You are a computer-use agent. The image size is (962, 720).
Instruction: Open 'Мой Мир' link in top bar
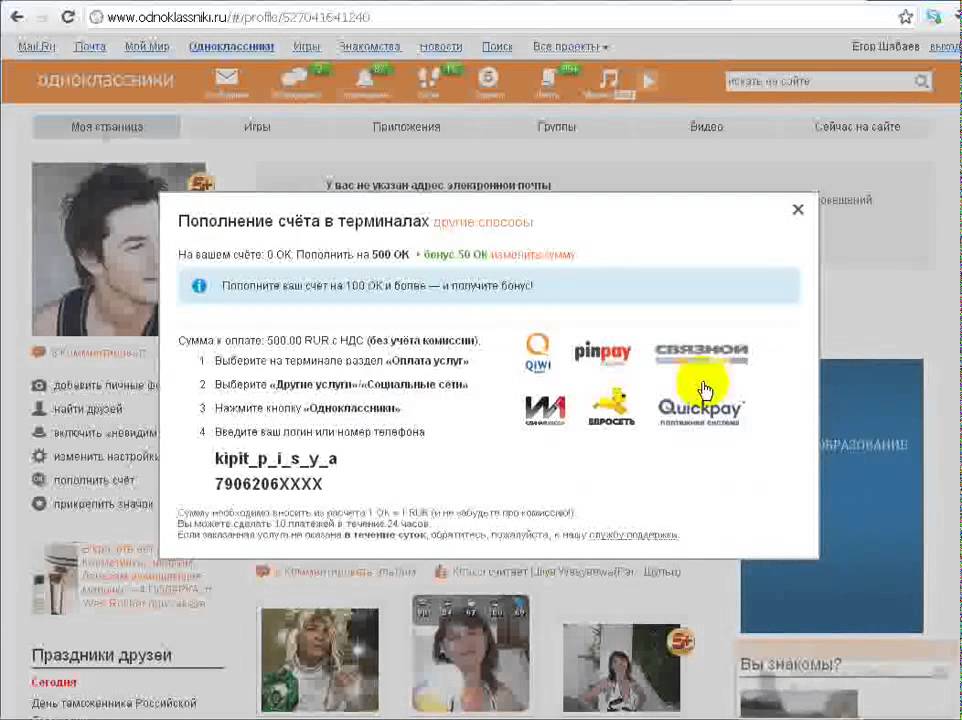(147, 47)
